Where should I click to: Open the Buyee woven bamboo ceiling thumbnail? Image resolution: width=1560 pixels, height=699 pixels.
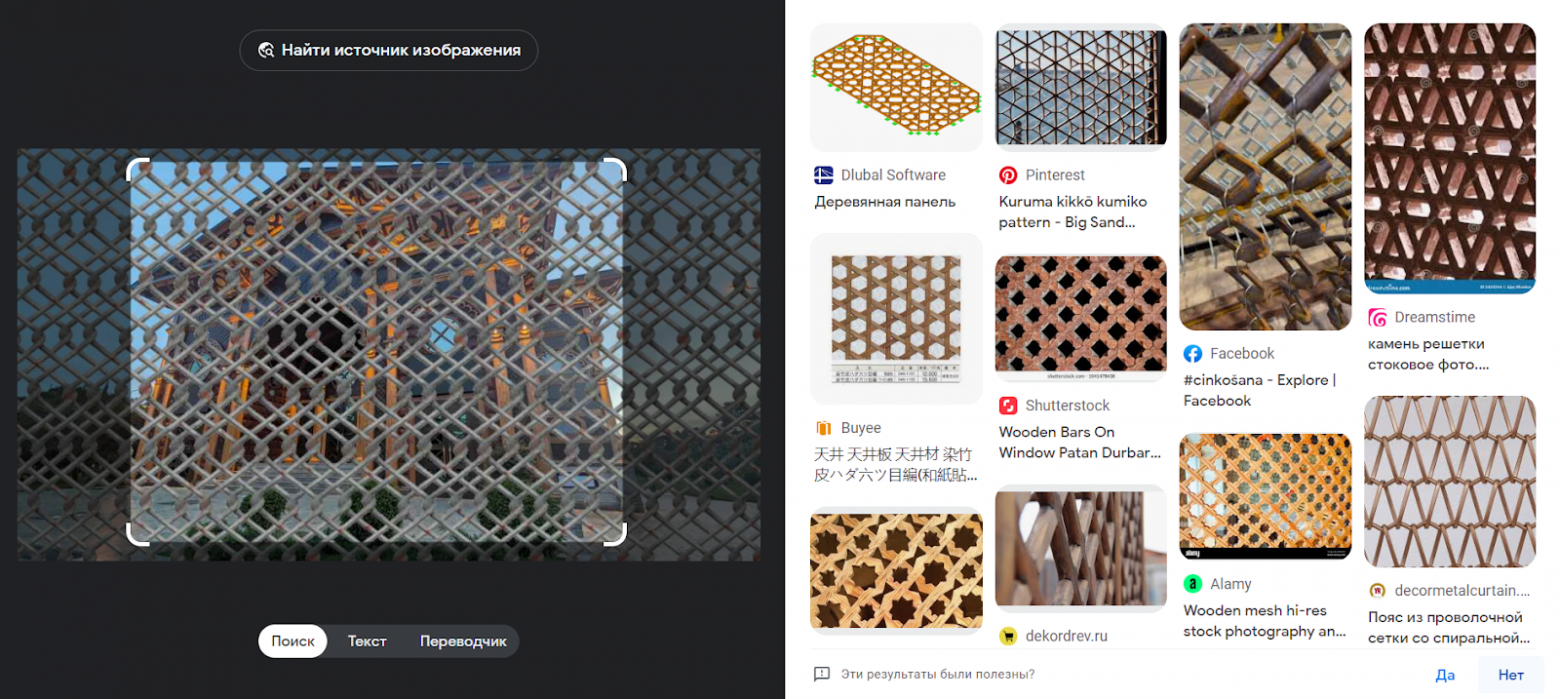(897, 319)
